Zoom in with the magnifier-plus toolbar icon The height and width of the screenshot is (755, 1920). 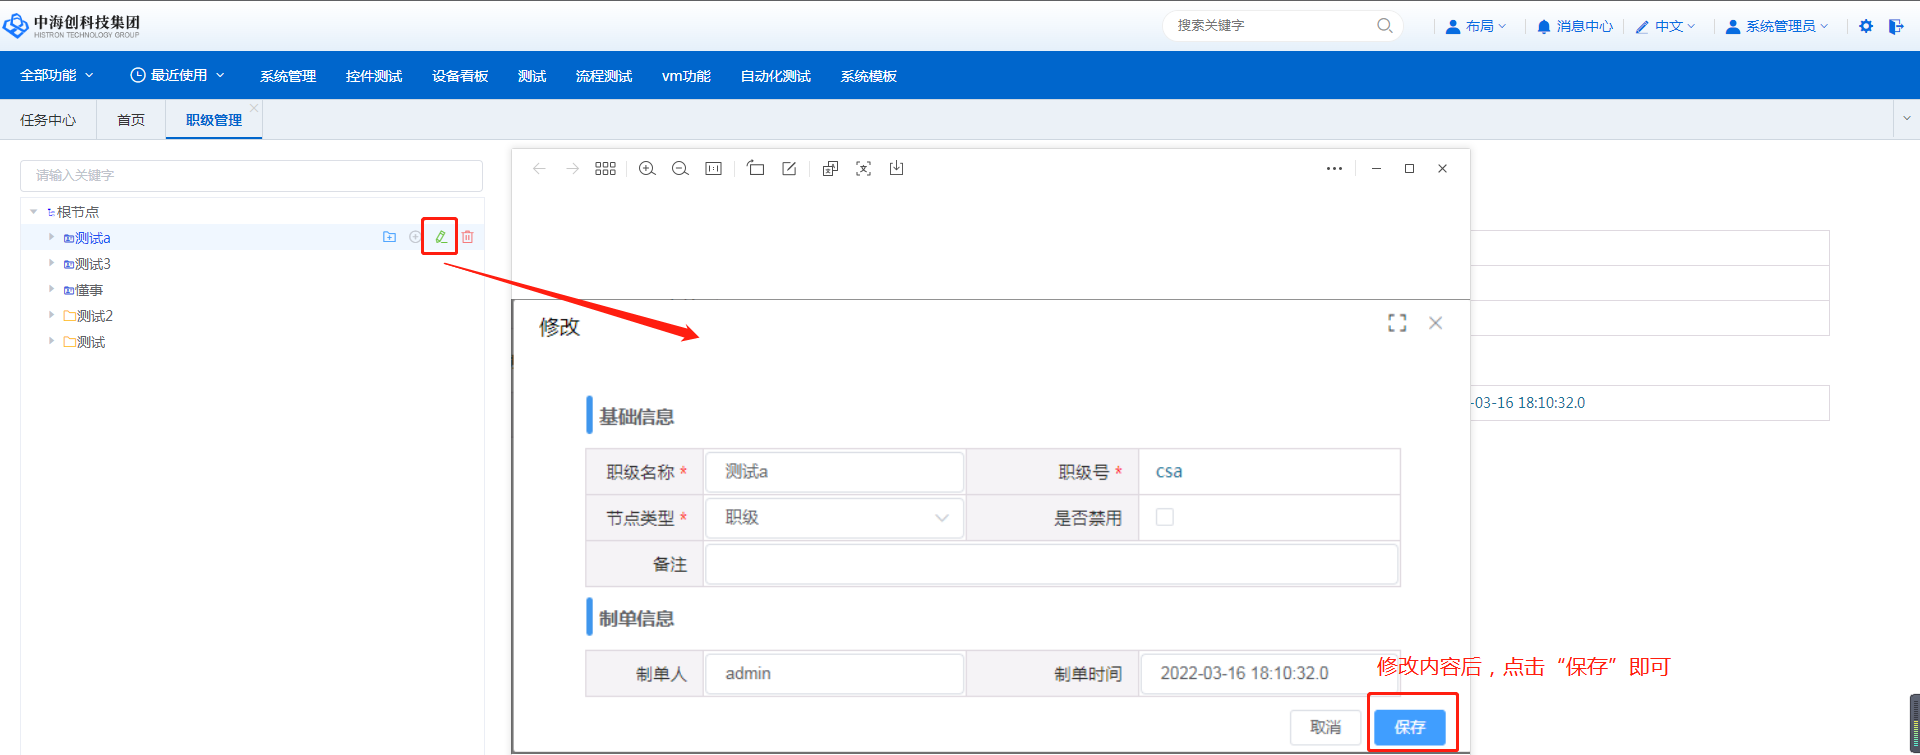pos(647,169)
